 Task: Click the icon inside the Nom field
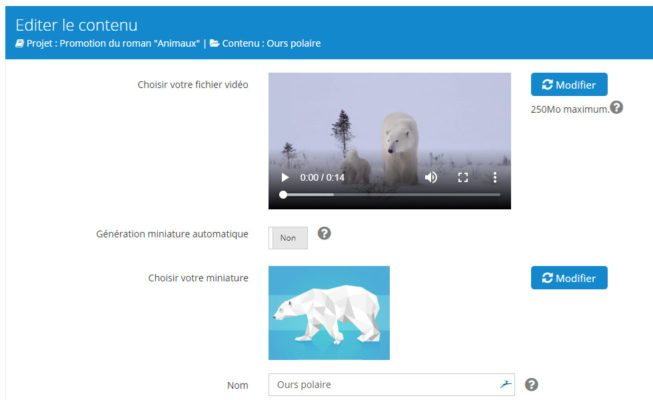(506, 384)
